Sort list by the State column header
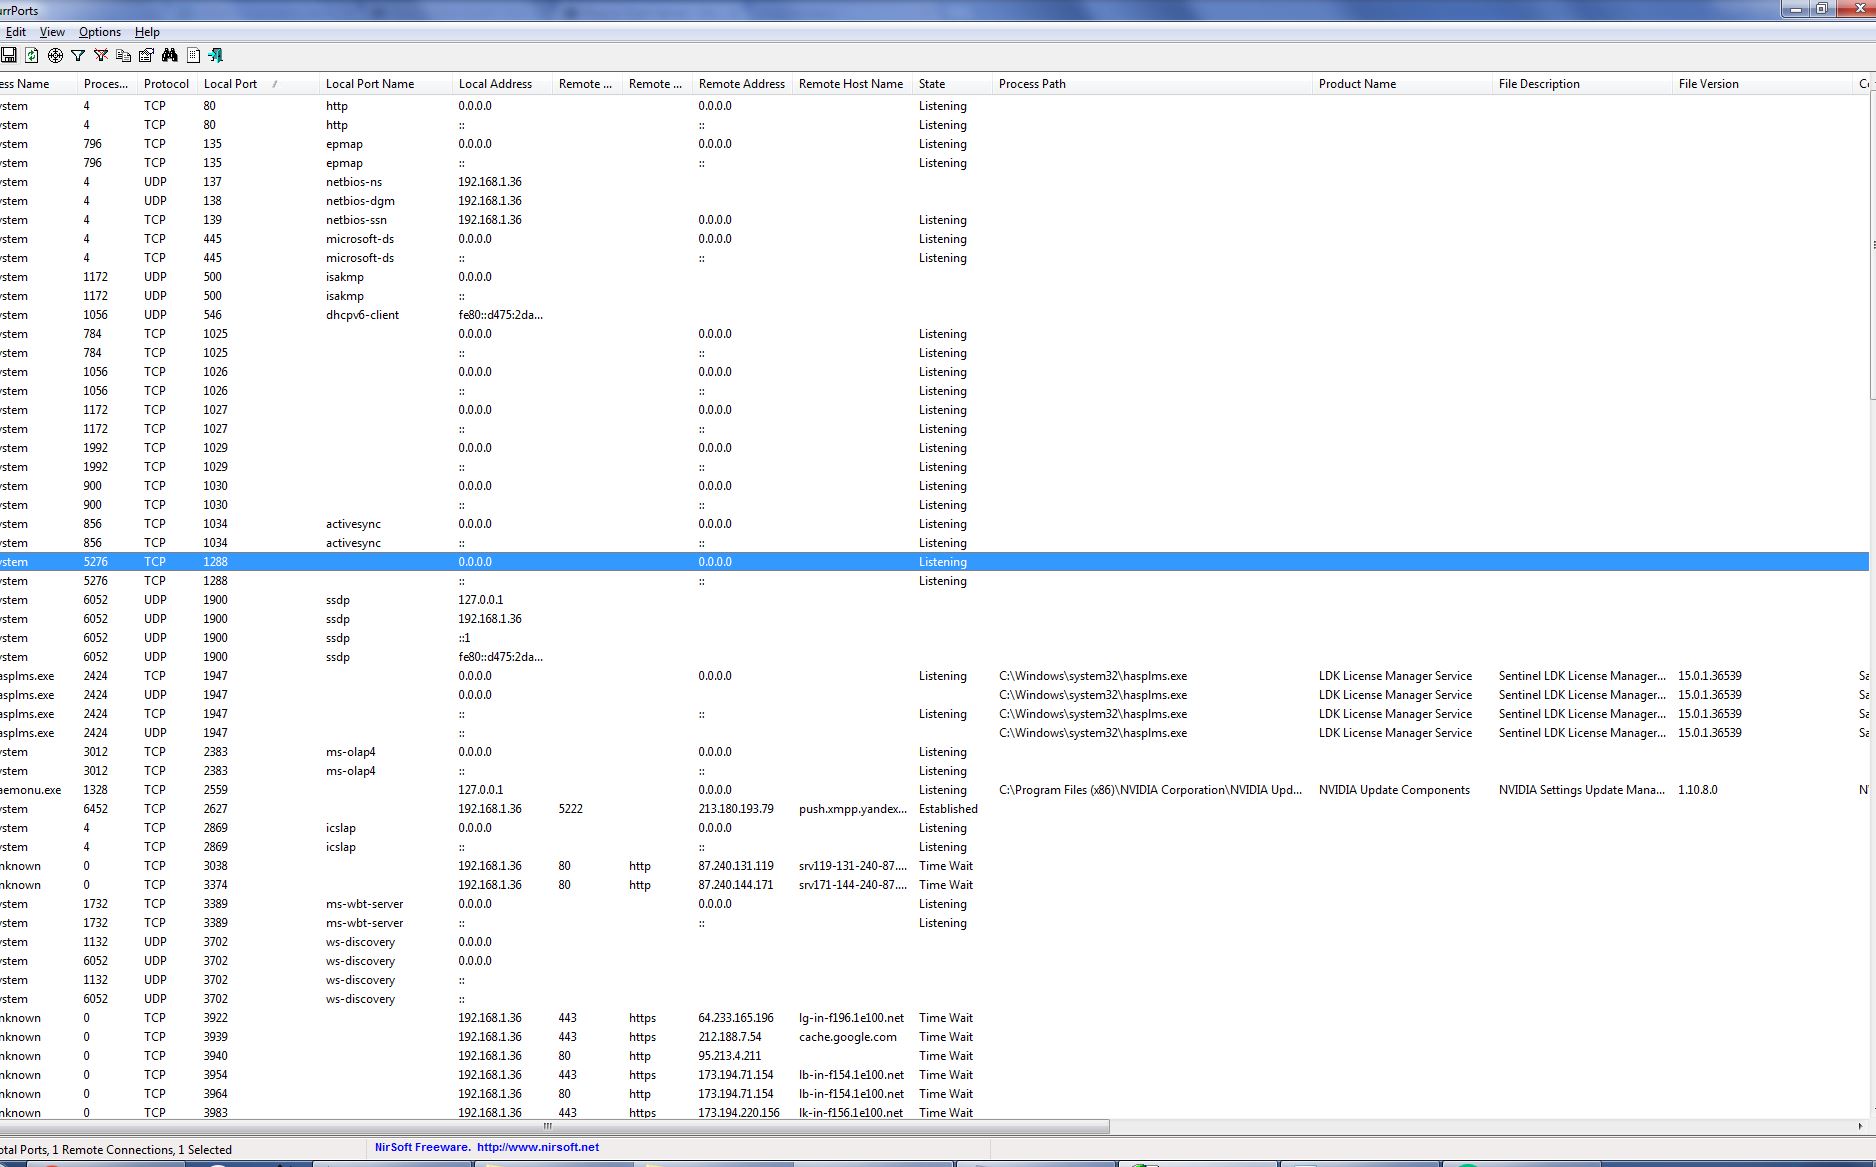The width and height of the screenshot is (1876, 1167). [932, 84]
